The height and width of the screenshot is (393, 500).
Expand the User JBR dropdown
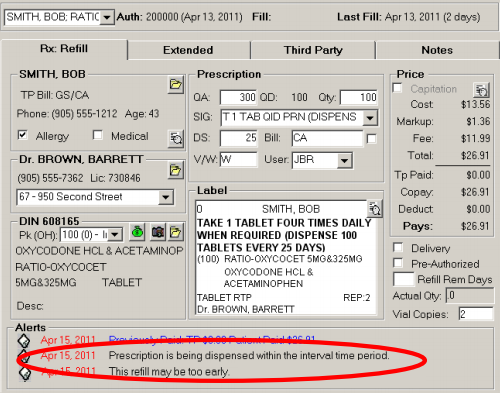coord(344,161)
